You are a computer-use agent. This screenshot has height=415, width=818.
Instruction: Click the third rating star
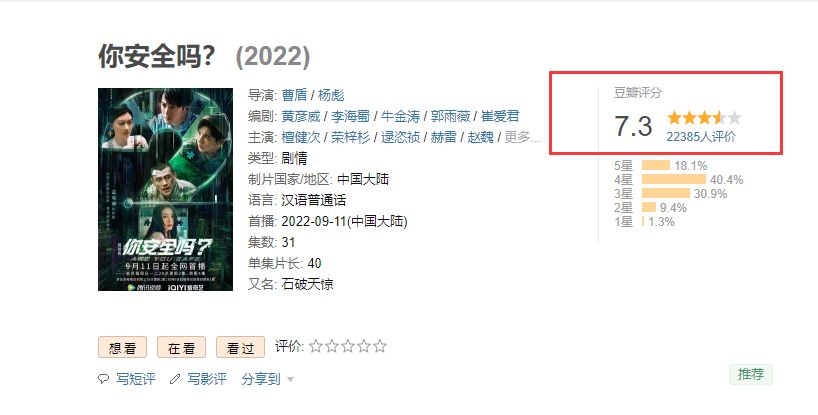point(348,346)
